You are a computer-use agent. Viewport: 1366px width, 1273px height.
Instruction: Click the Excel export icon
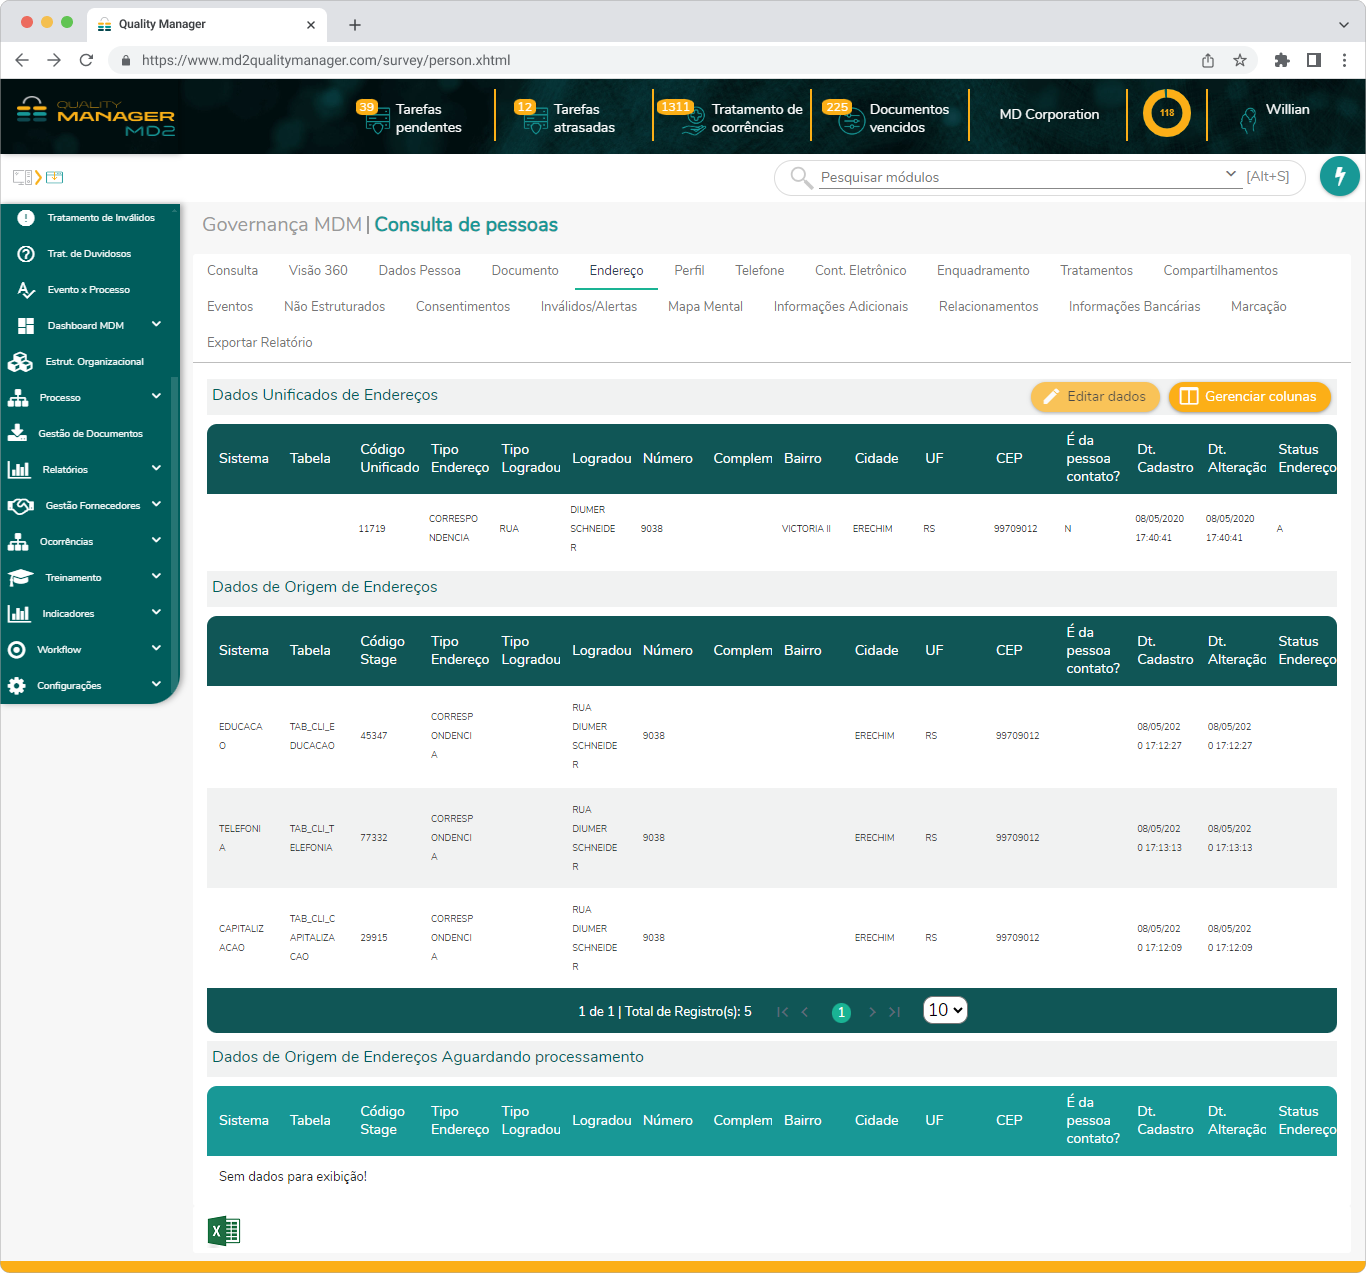tap(224, 1230)
